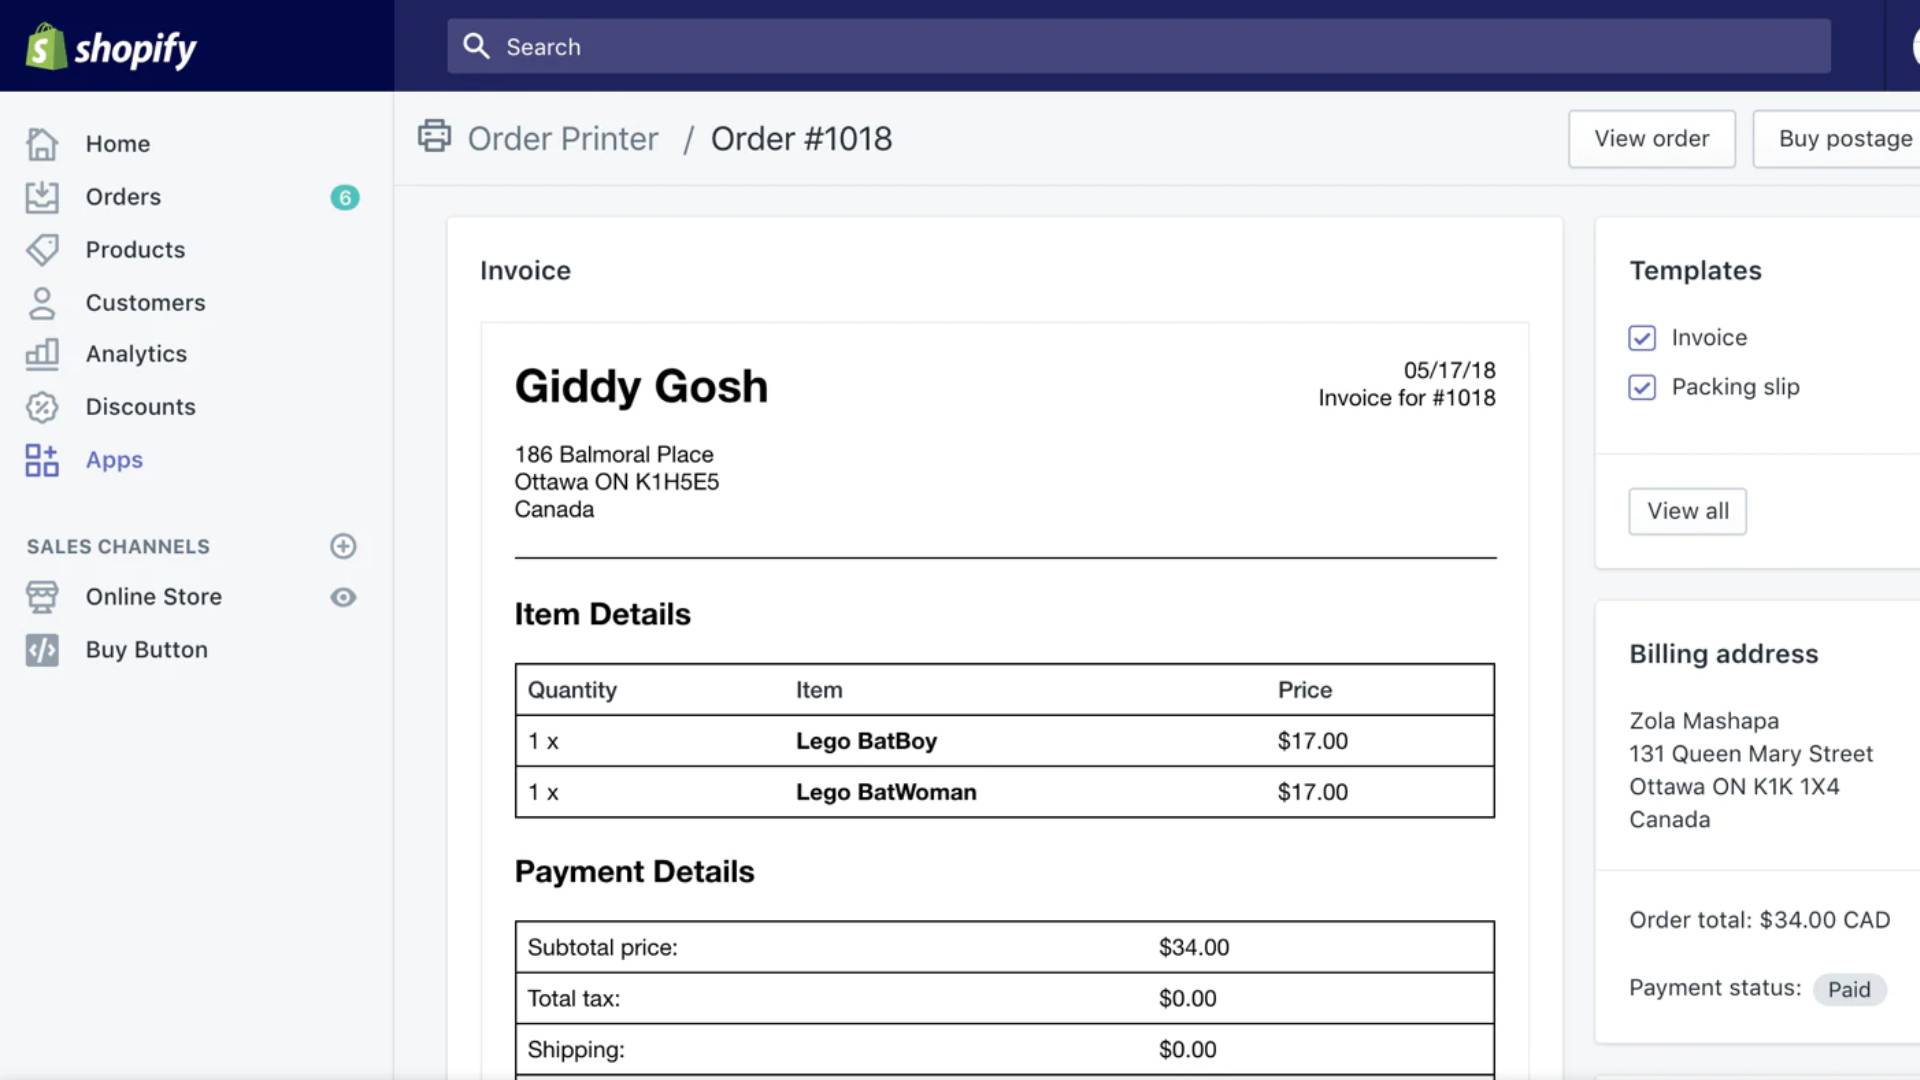Screen dimensions: 1920x1080
Task: Click the Discounts badge icon
Action: [x=42, y=407]
